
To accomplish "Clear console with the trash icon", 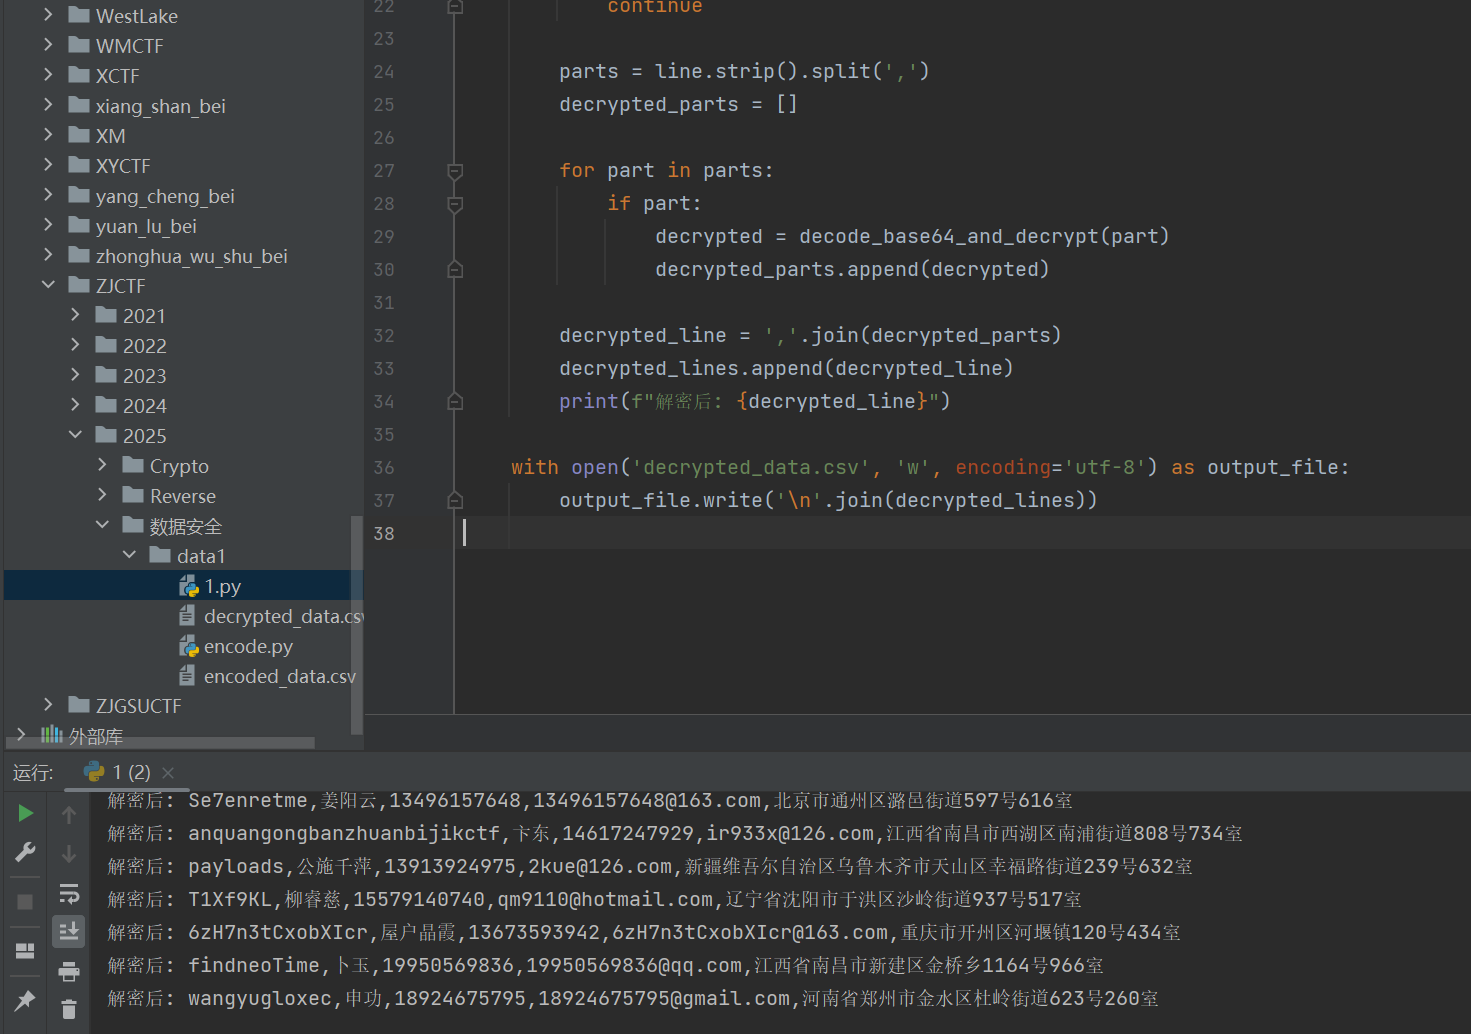I will click(x=69, y=1010).
